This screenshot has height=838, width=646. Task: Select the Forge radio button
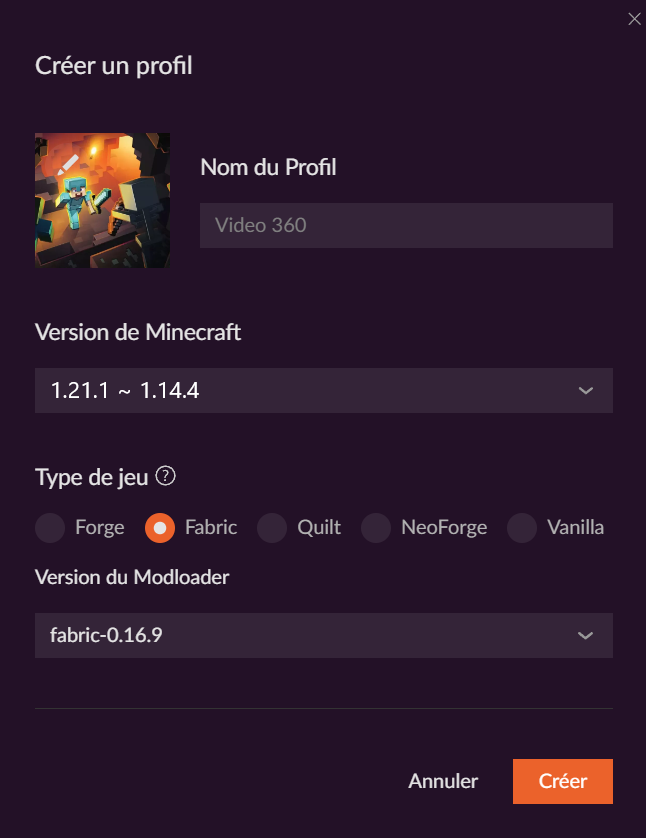tap(50, 527)
